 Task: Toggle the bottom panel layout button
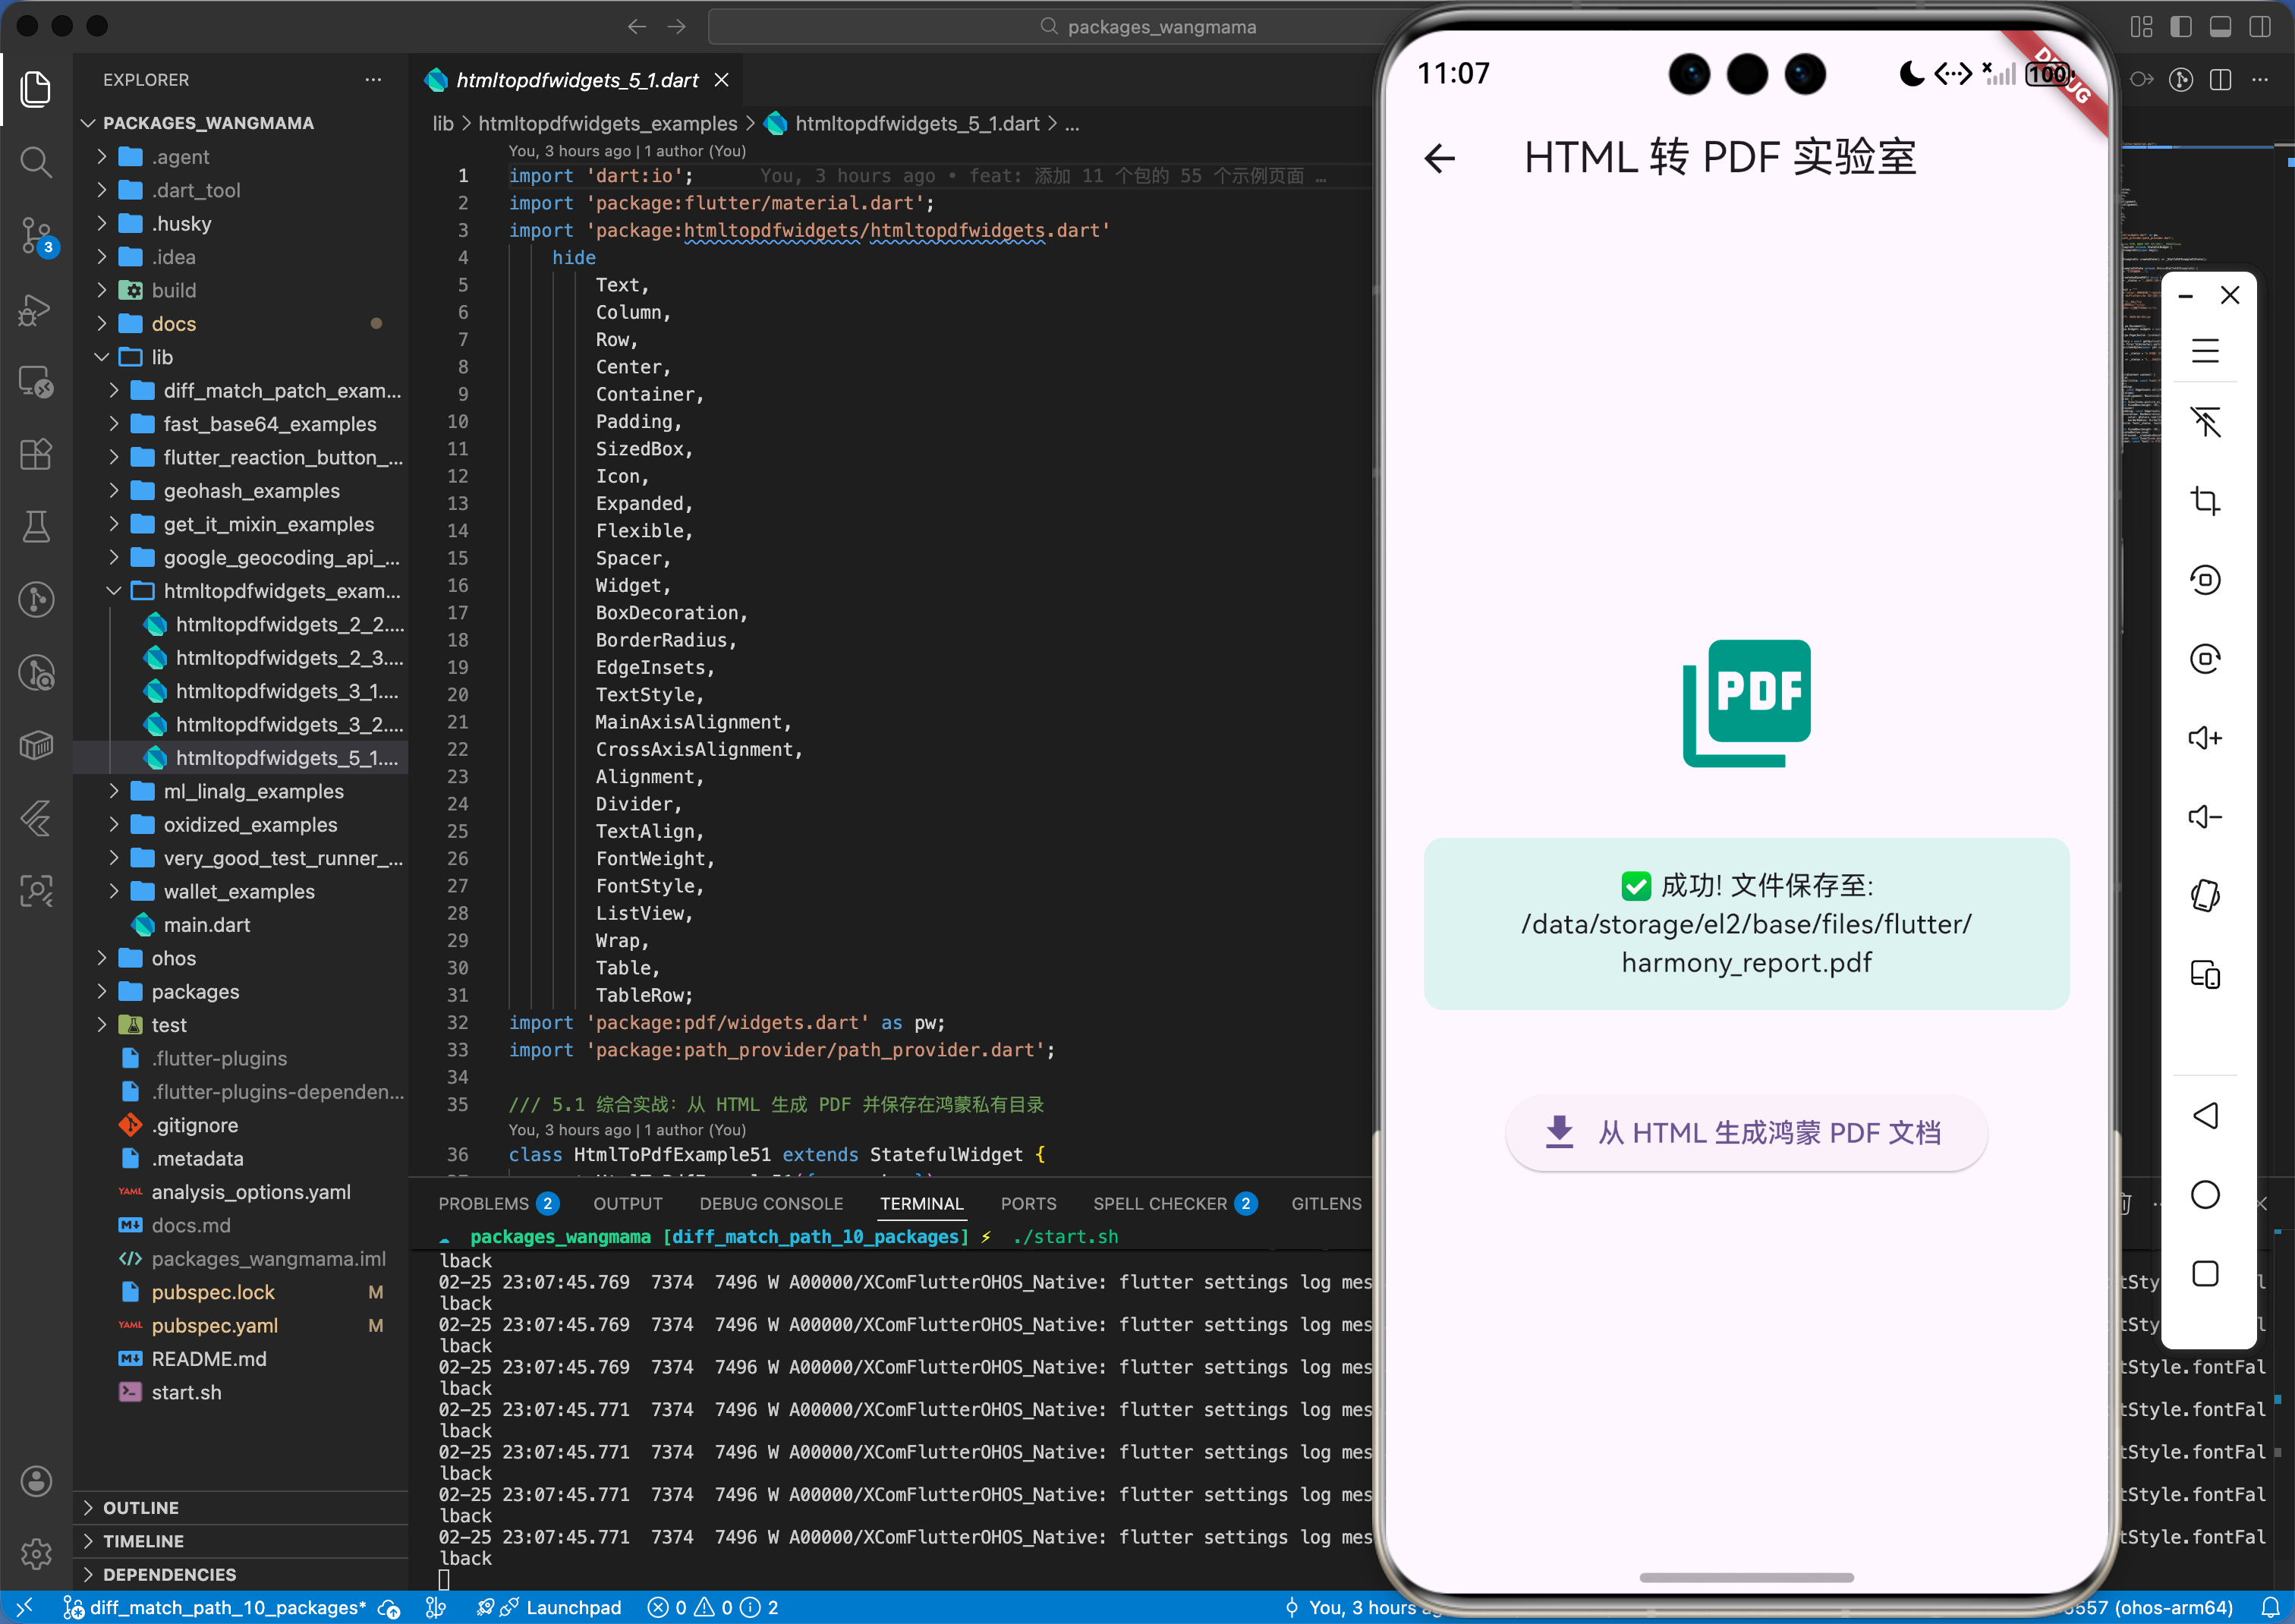pyautogui.click(x=2220, y=26)
